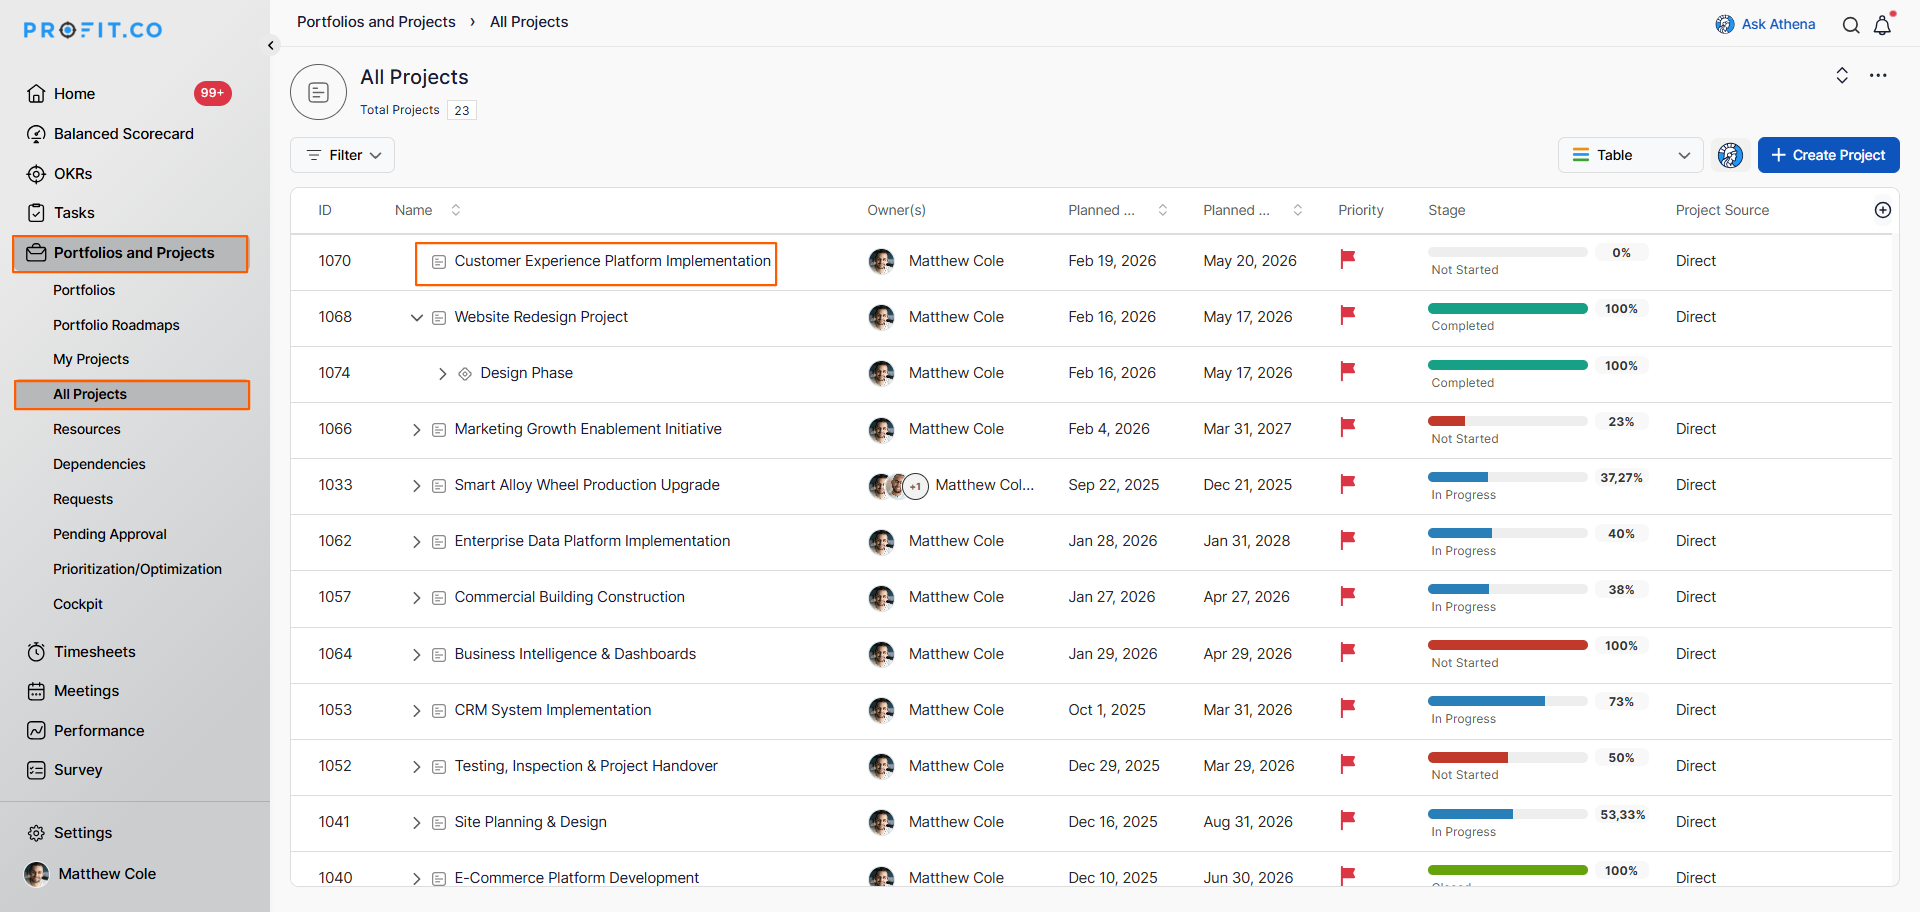Open Portfolio Roadmaps in sidebar
This screenshot has height=912, width=1920.
tap(116, 325)
